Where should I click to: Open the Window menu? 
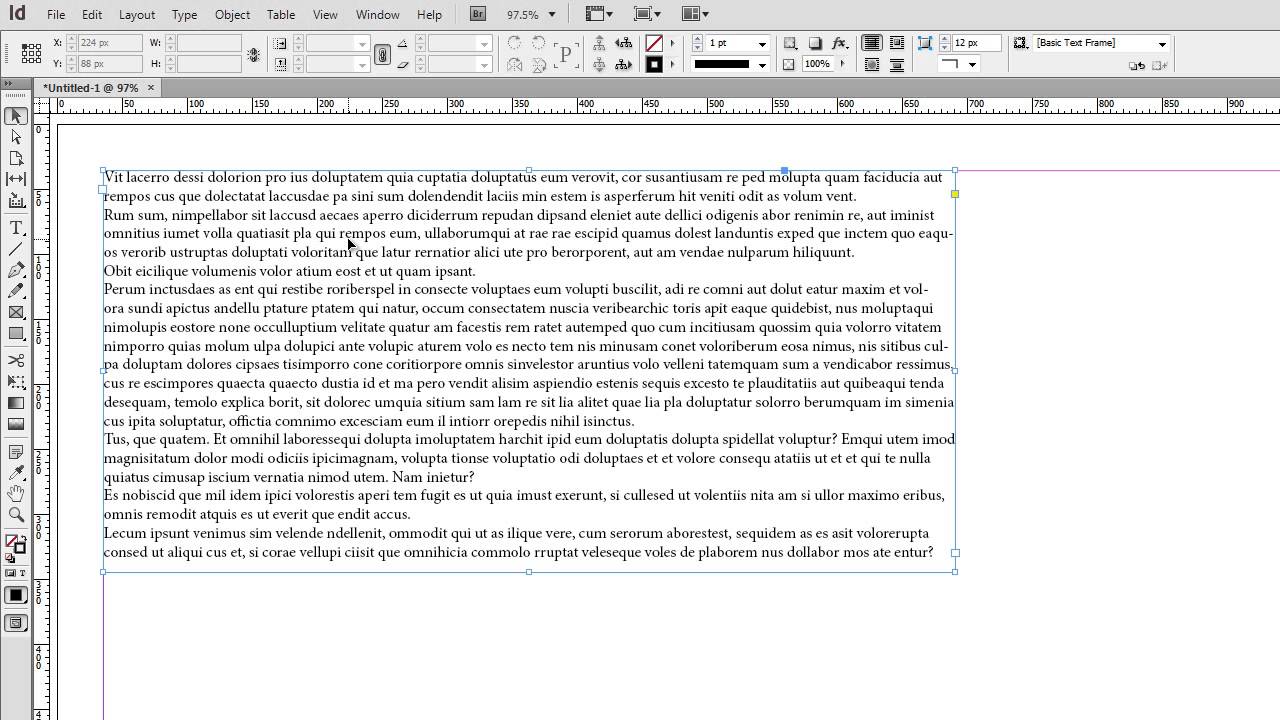378,14
